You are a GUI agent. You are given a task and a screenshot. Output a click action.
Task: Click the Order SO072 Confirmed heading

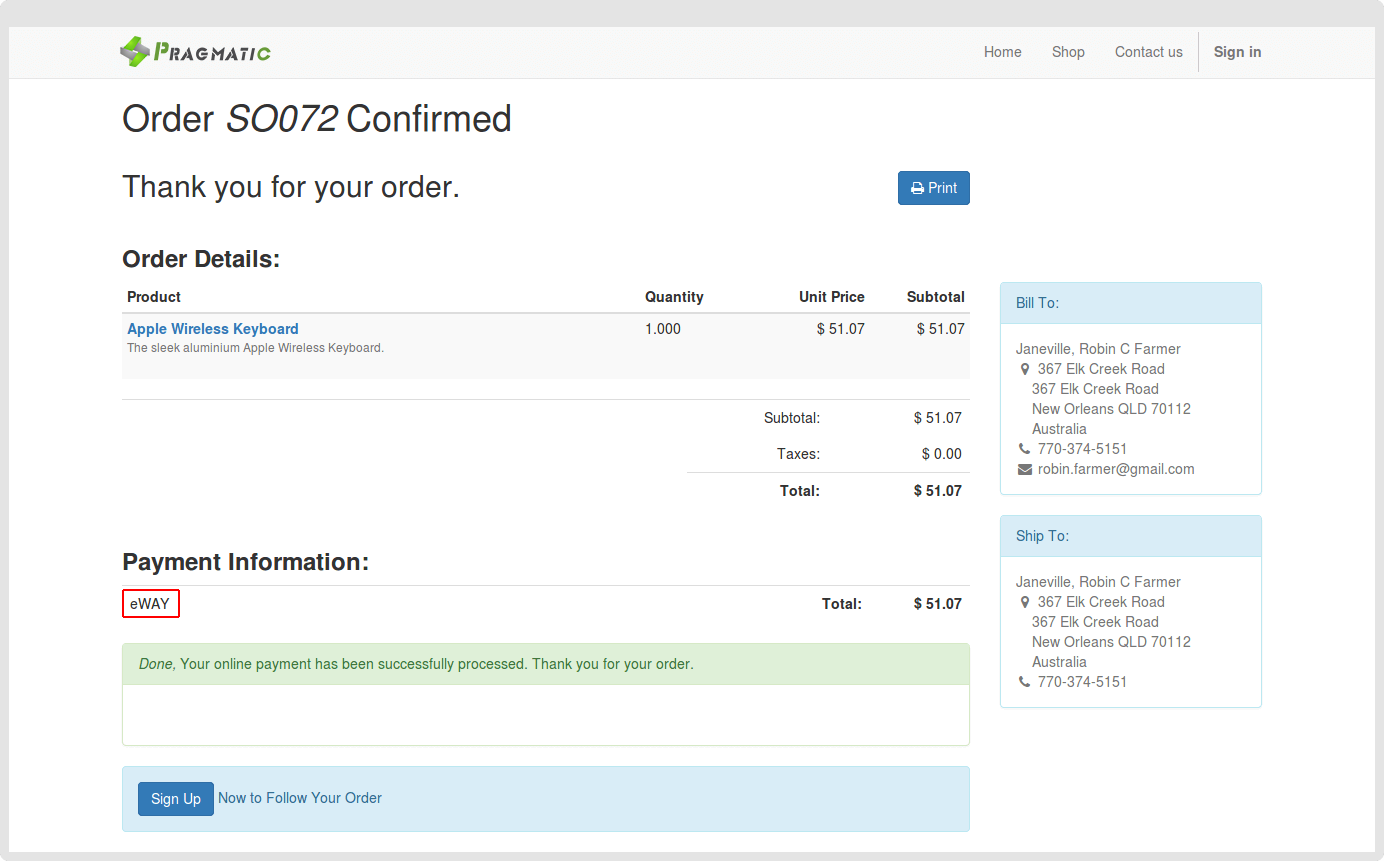[x=317, y=119]
